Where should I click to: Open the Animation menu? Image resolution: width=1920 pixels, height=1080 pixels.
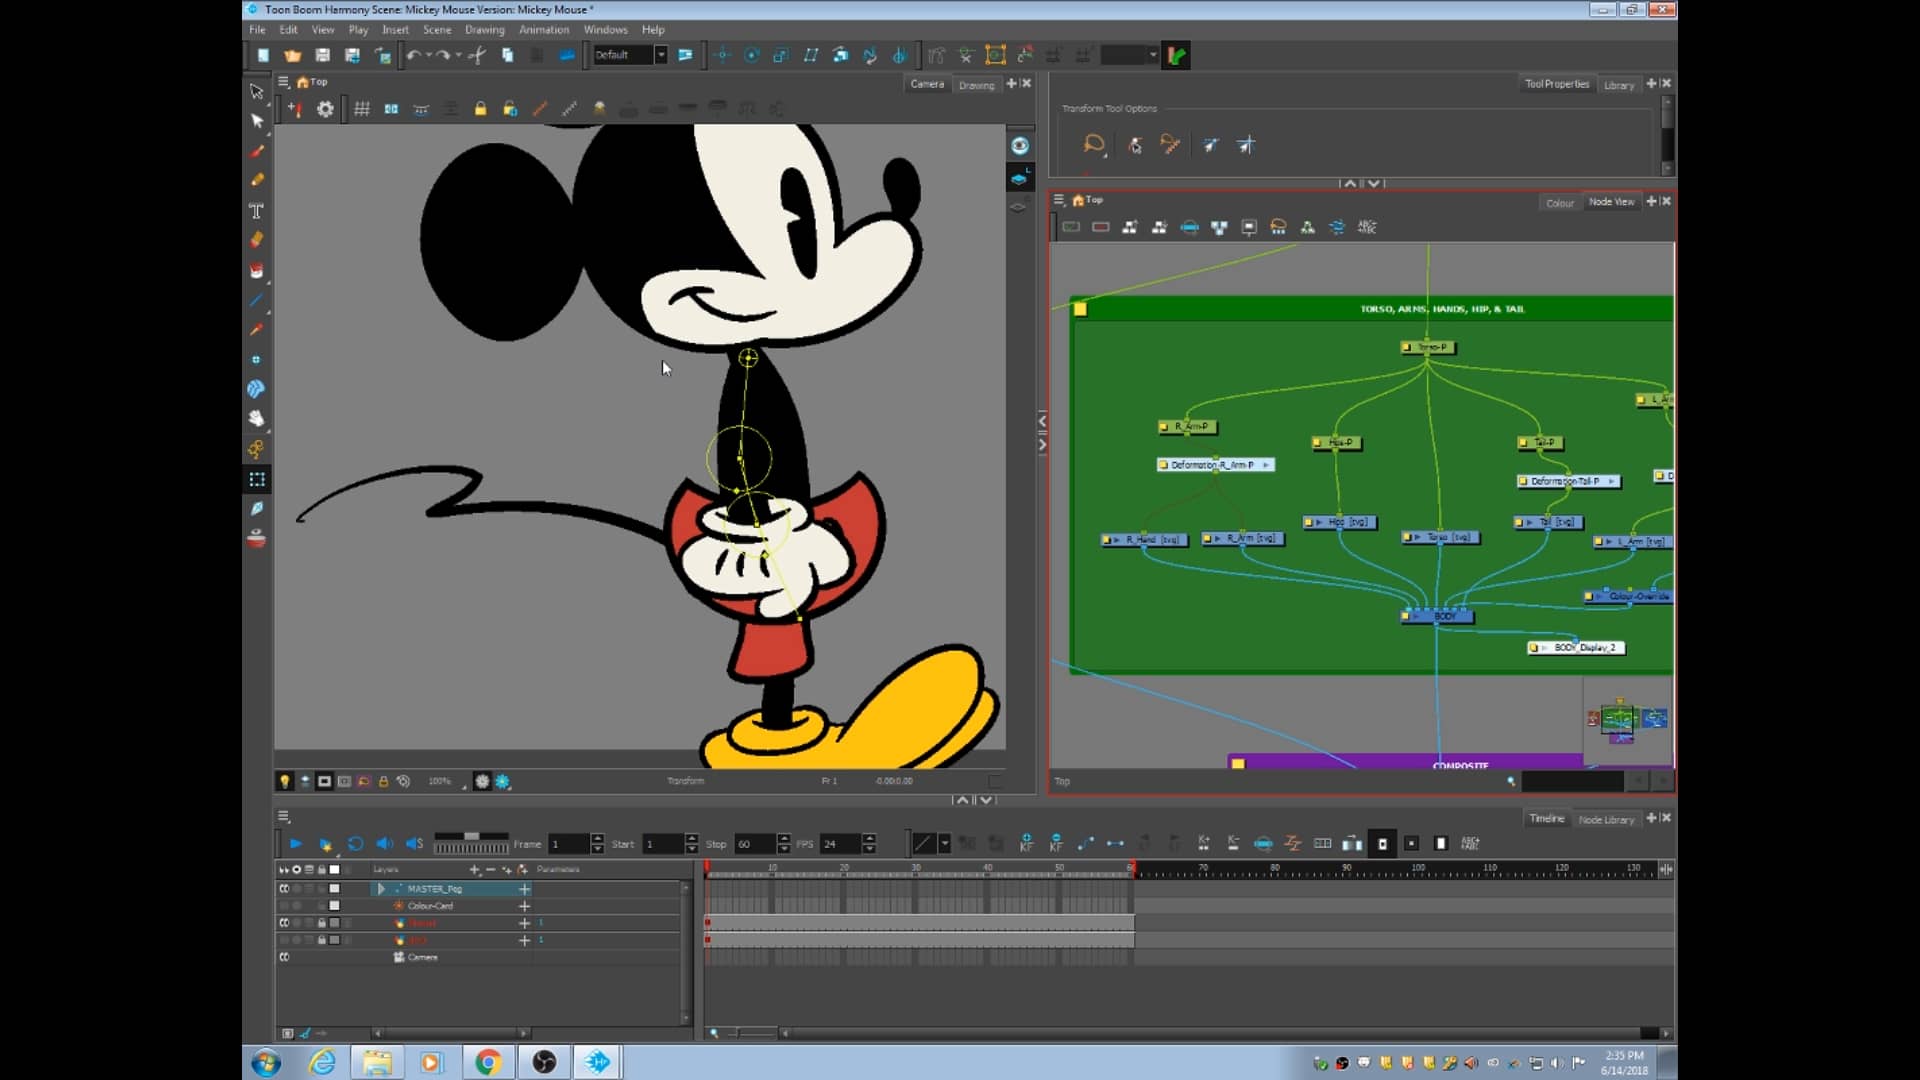point(543,30)
